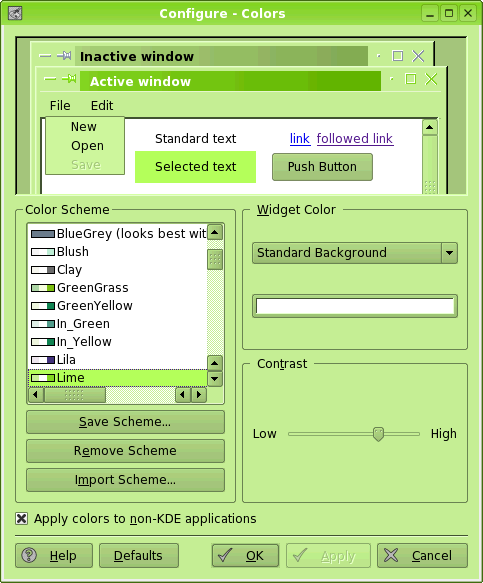Select the In_Green color scheme
Image resolution: width=483 pixels, height=583 pixels.
(117, 324)
